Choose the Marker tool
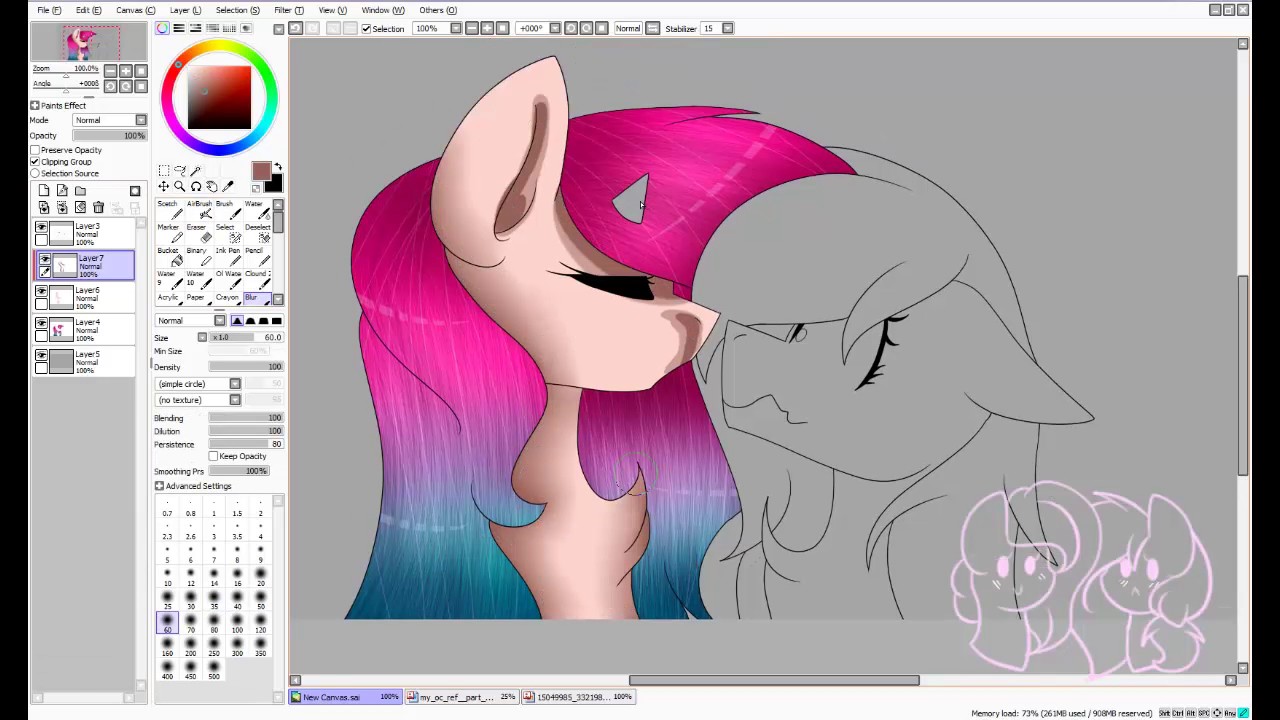The width and height of the screenshot is (1280, 720). [x=170, y=233]
